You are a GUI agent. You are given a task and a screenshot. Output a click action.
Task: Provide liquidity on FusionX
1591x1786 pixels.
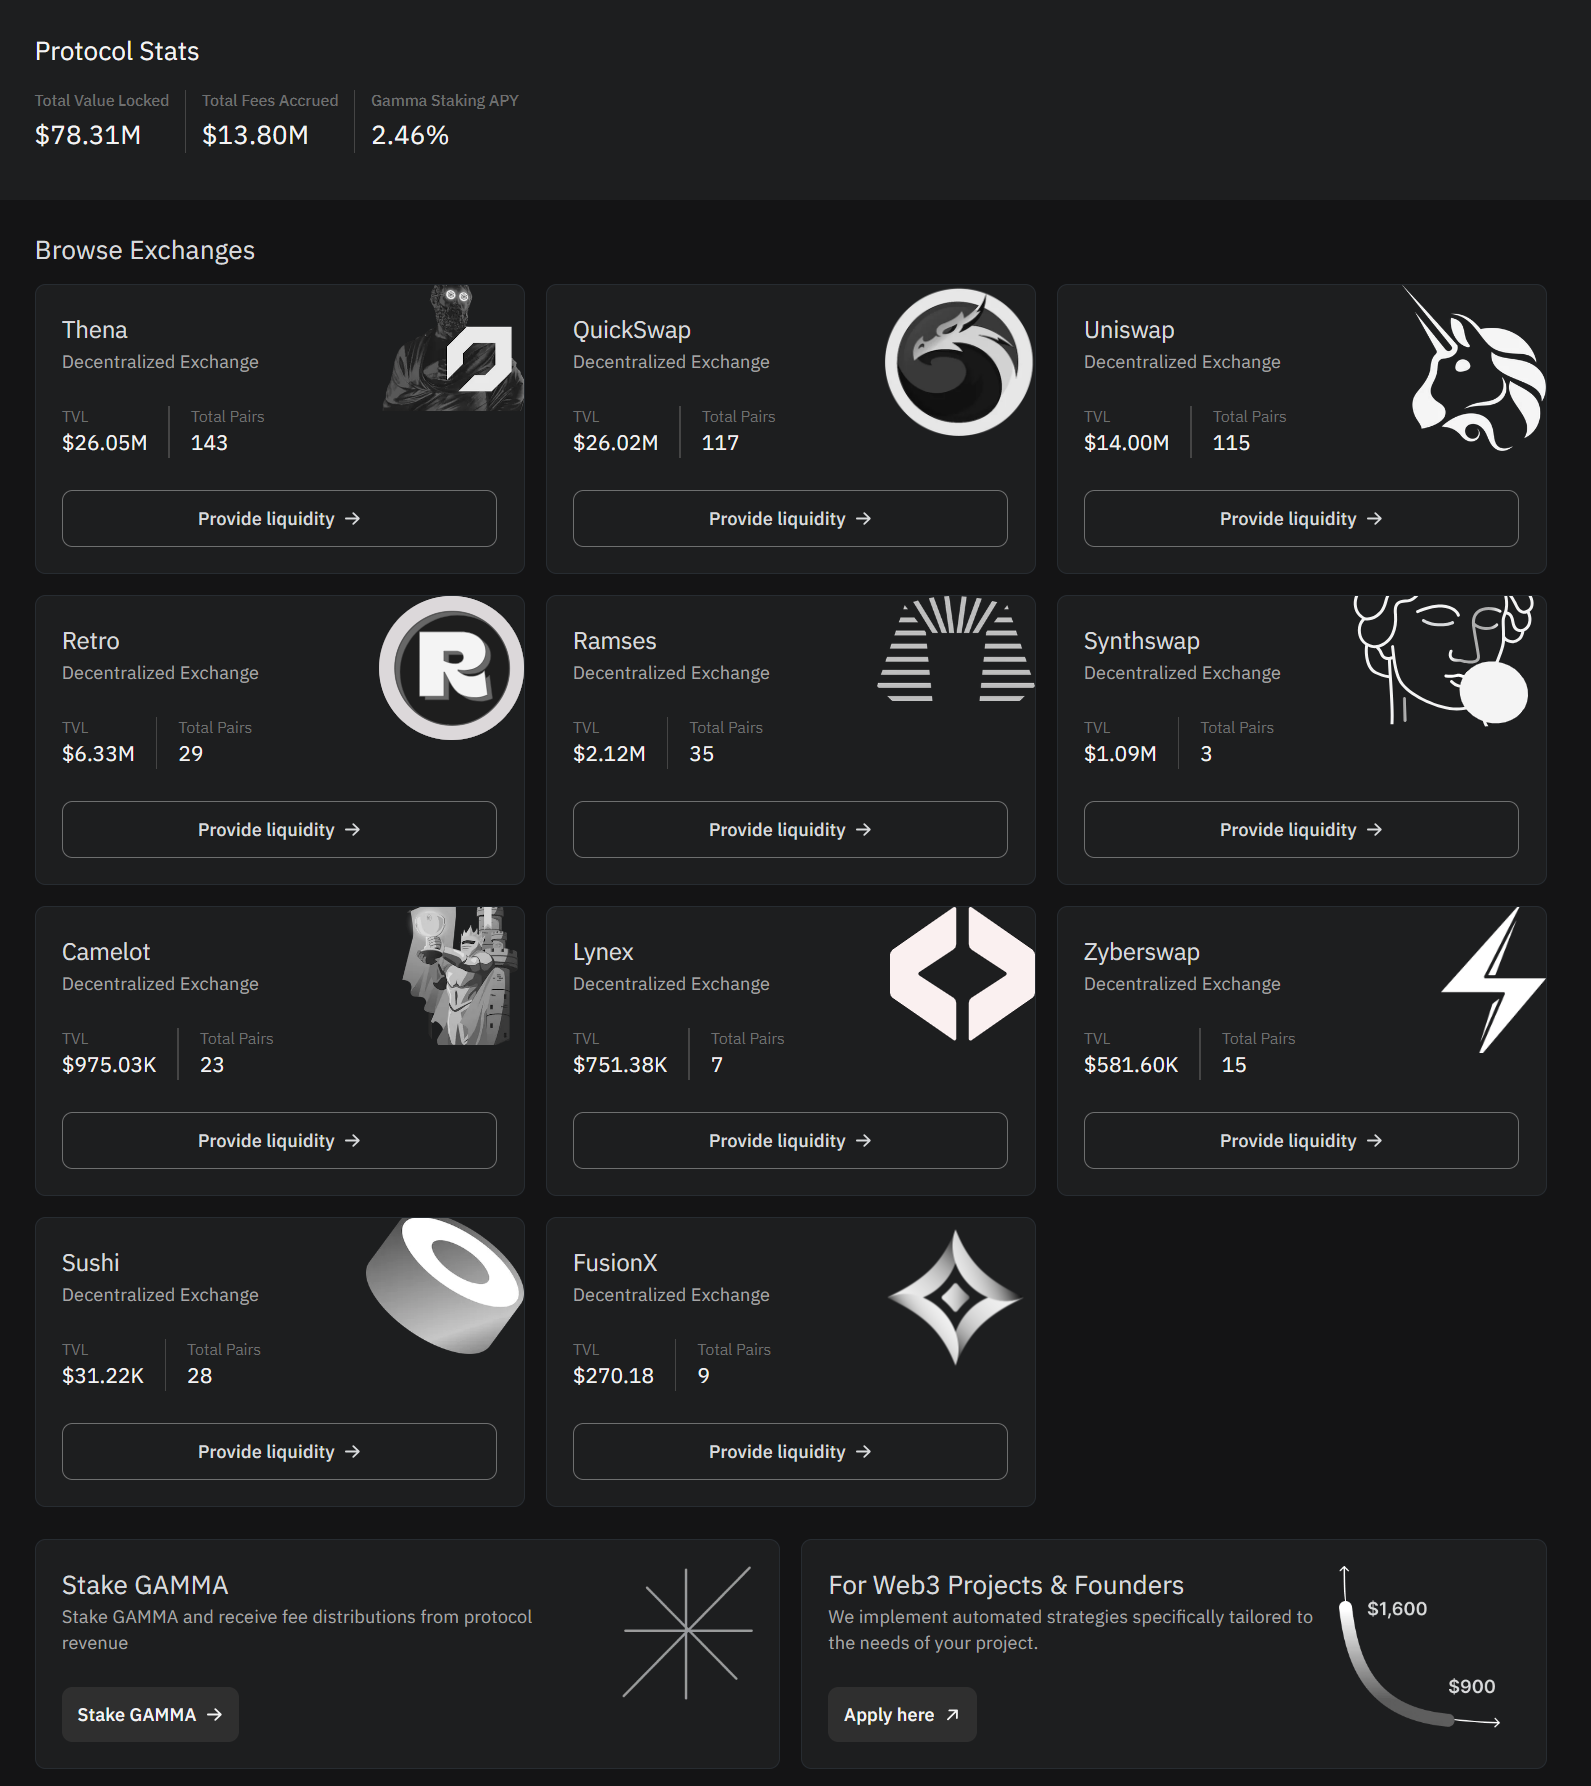(x=790, y=1451)
